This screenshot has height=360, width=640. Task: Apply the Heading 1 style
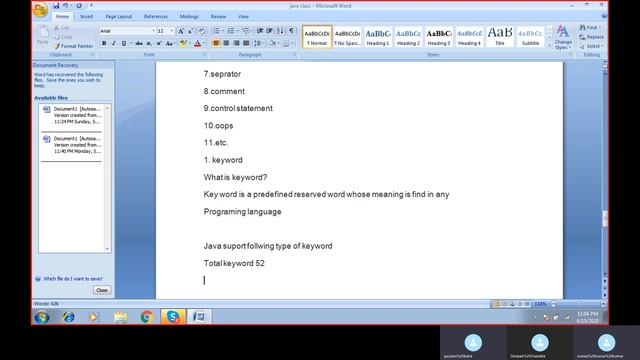[378, 37]
